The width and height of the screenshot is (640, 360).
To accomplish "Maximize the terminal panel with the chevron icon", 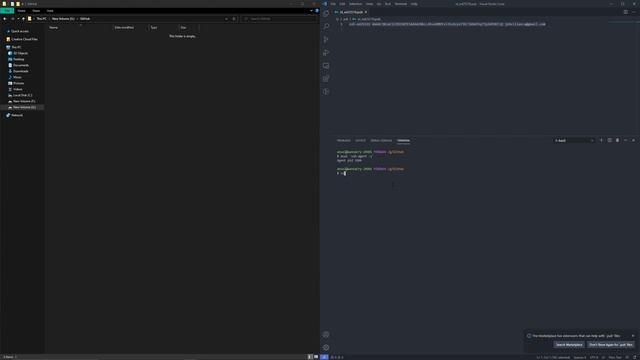I will tap(625, 140).
